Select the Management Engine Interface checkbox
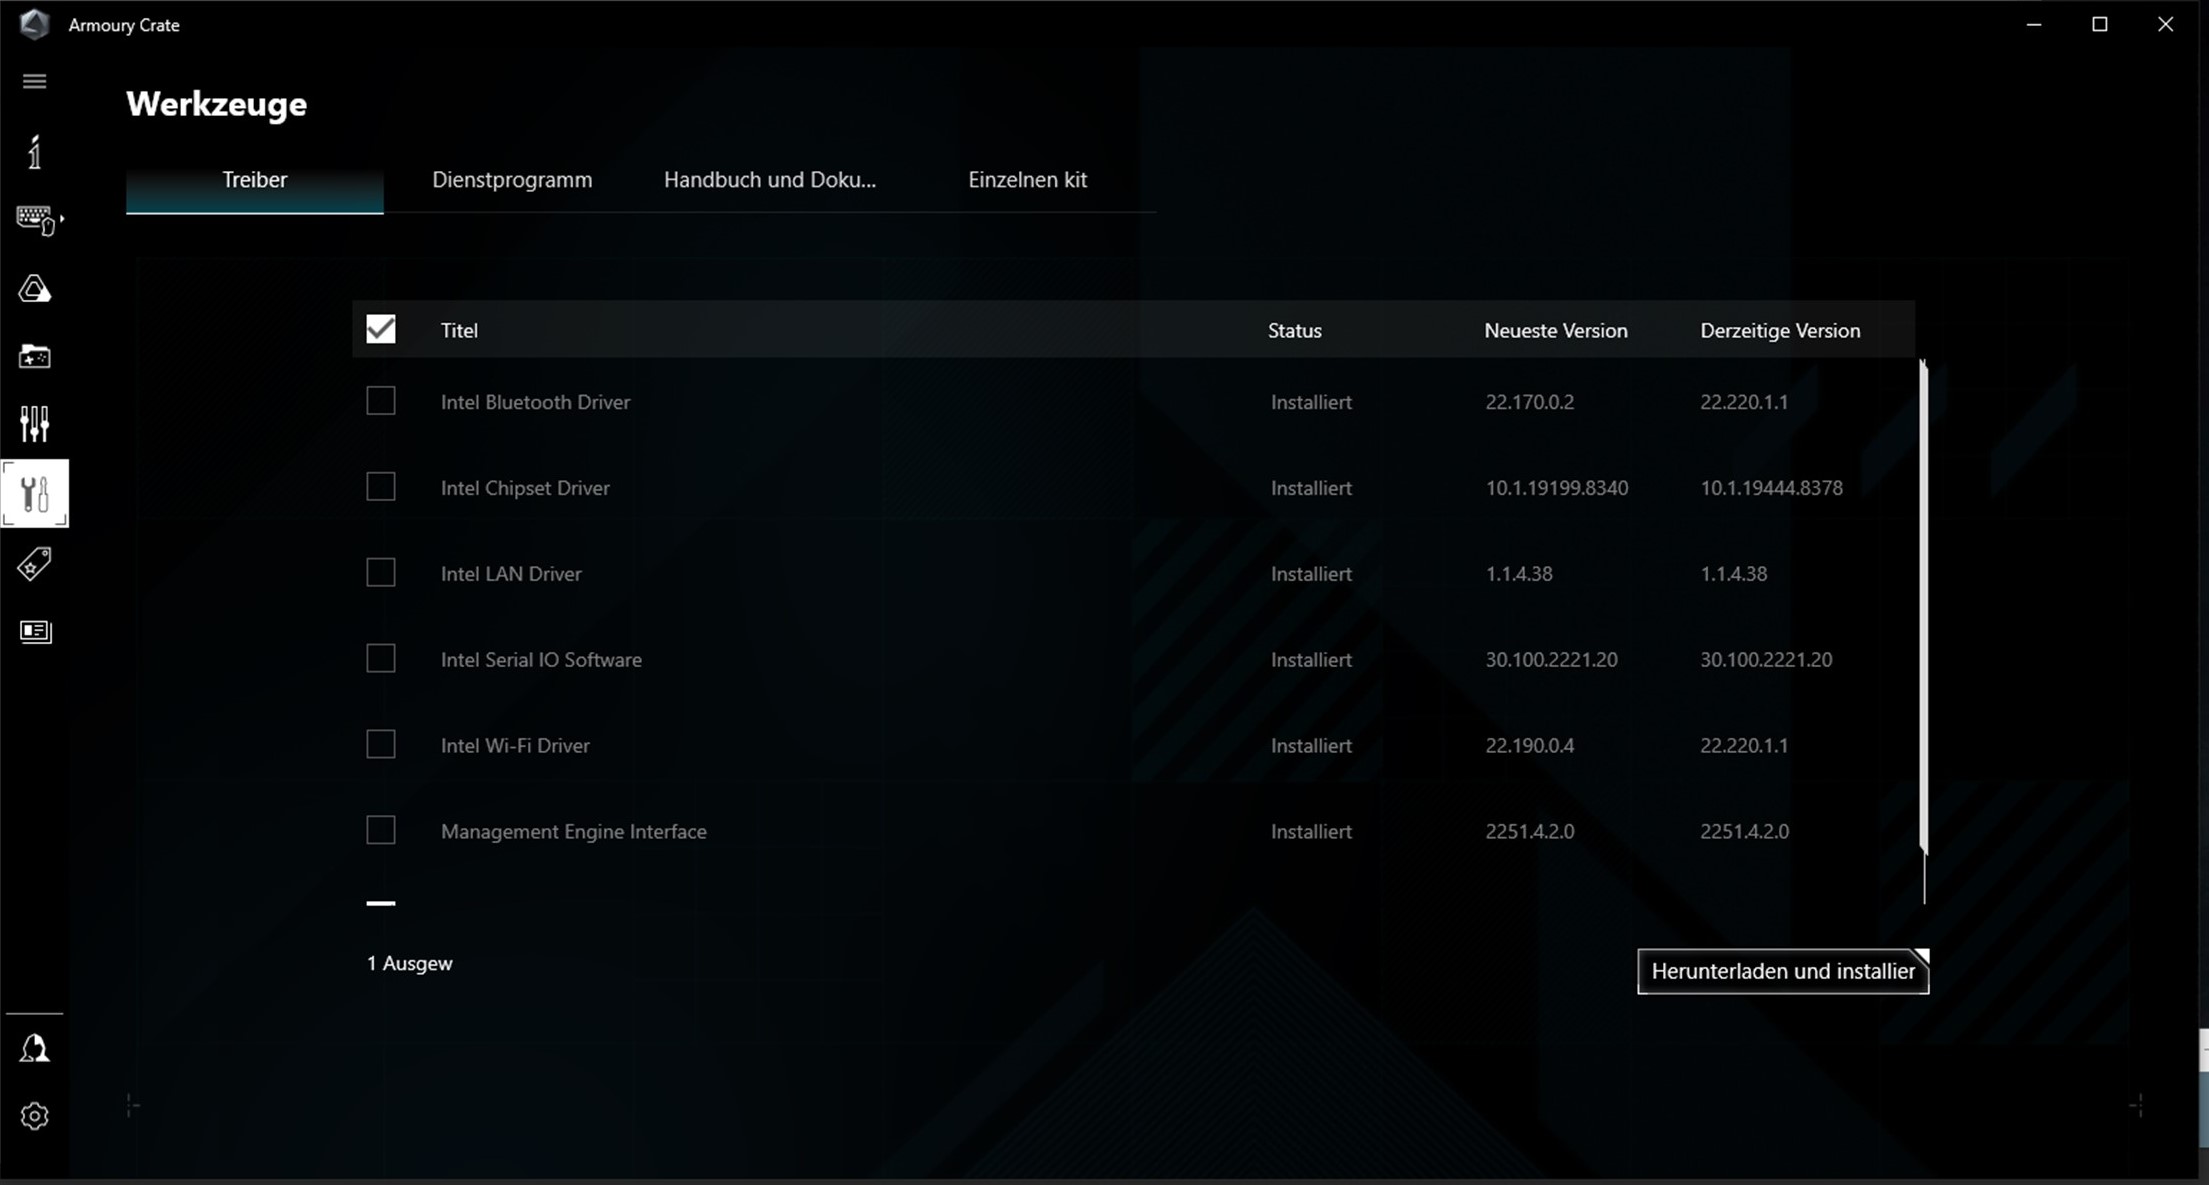The height and width of the screenshot is (1185, 2209). [381, 830]
